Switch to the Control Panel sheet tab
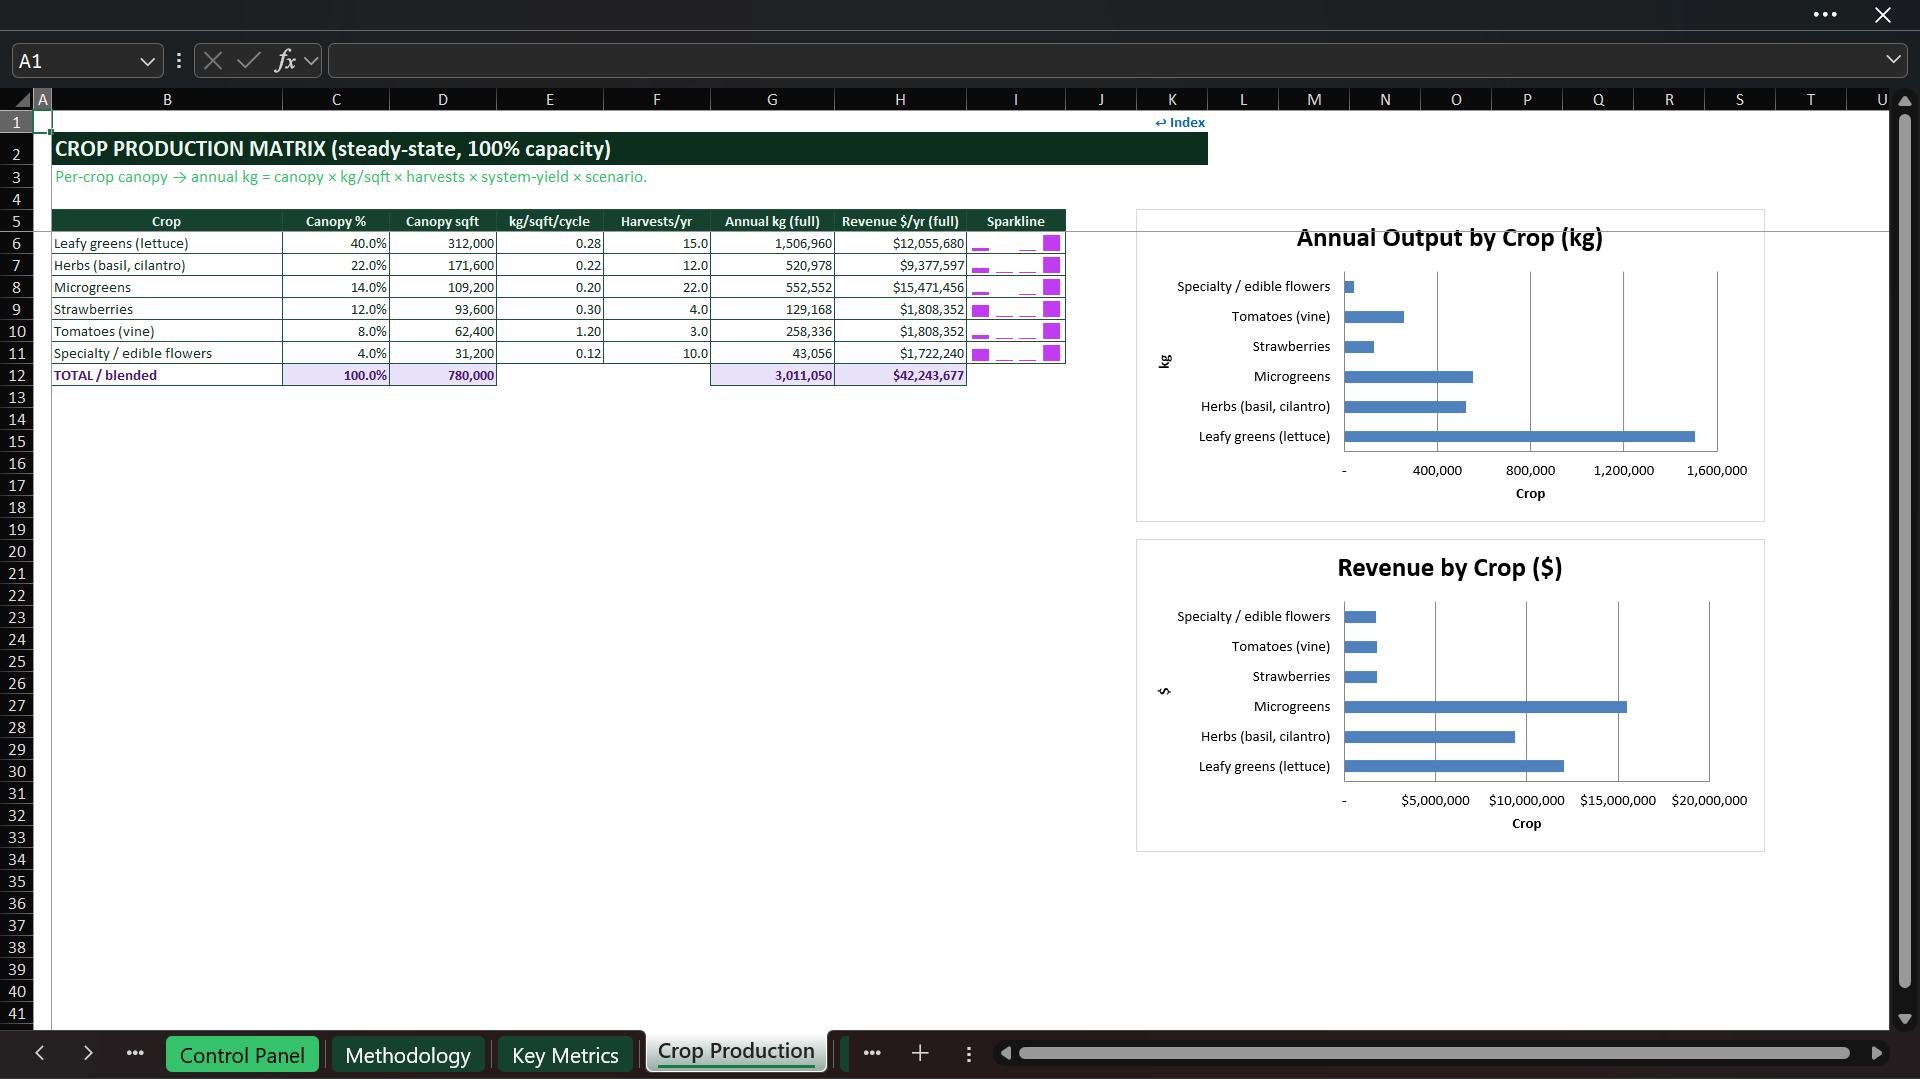 (242, 1055)
